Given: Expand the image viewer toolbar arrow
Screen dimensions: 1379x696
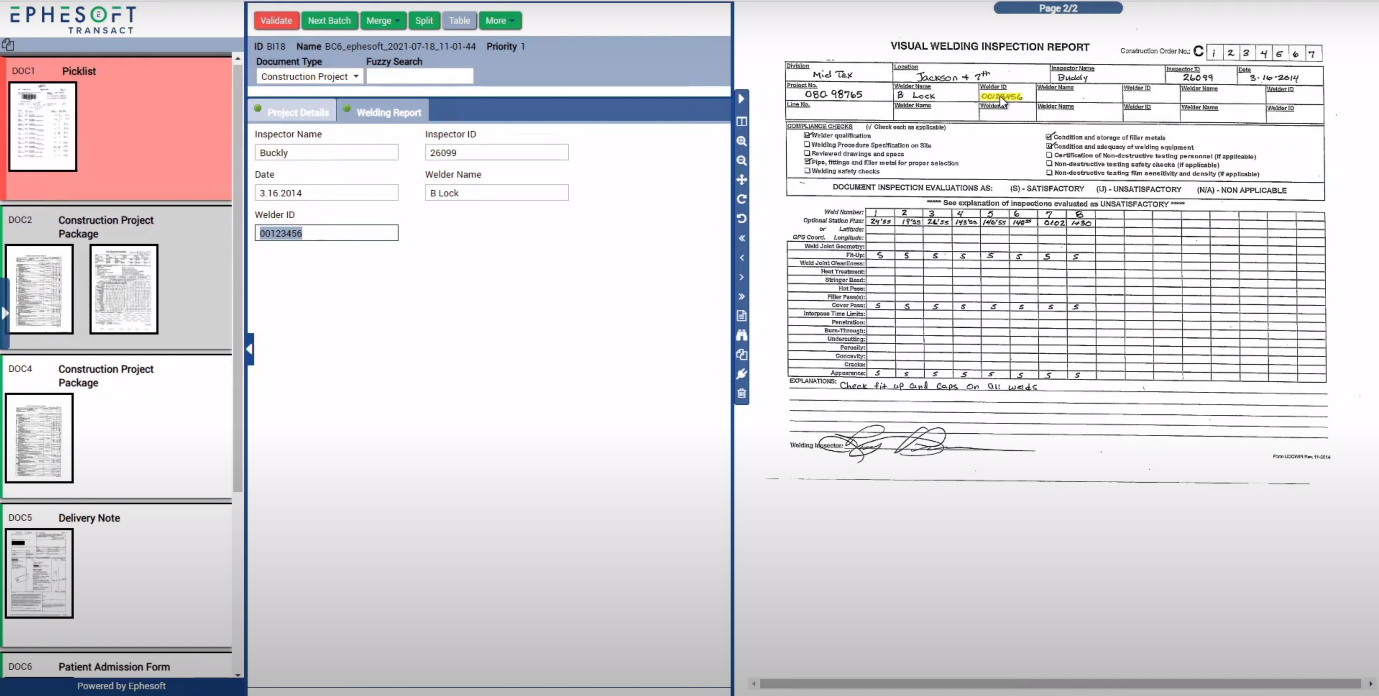Looking at the screenshot, I should 741,99.
